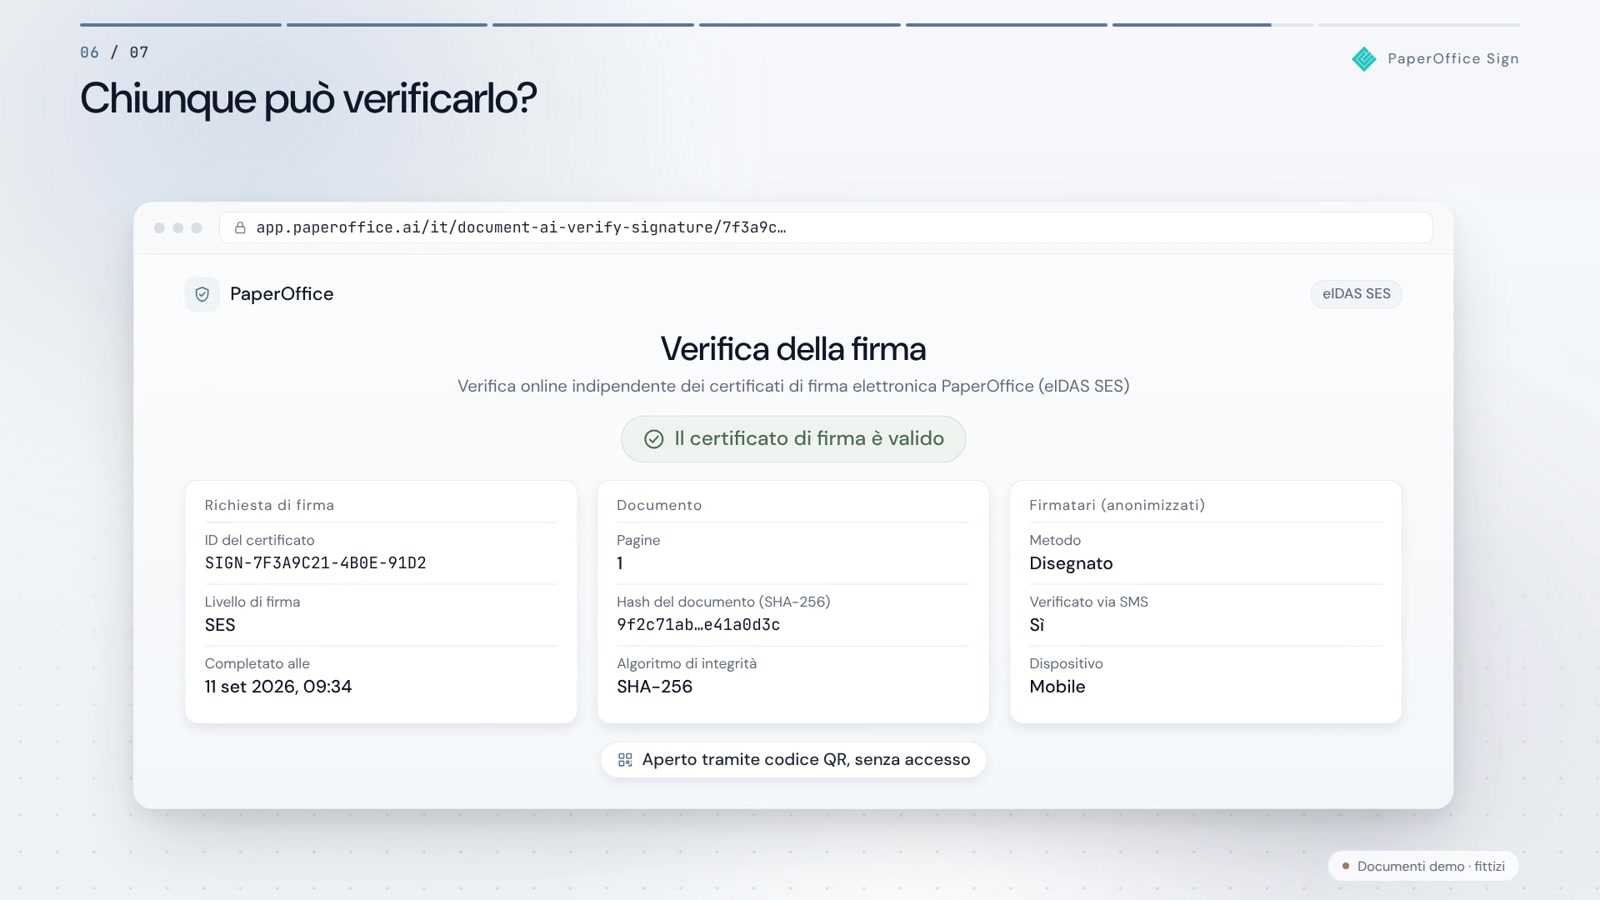Click the 'Chiunque può verificarlo?' title

coord(308,98)
